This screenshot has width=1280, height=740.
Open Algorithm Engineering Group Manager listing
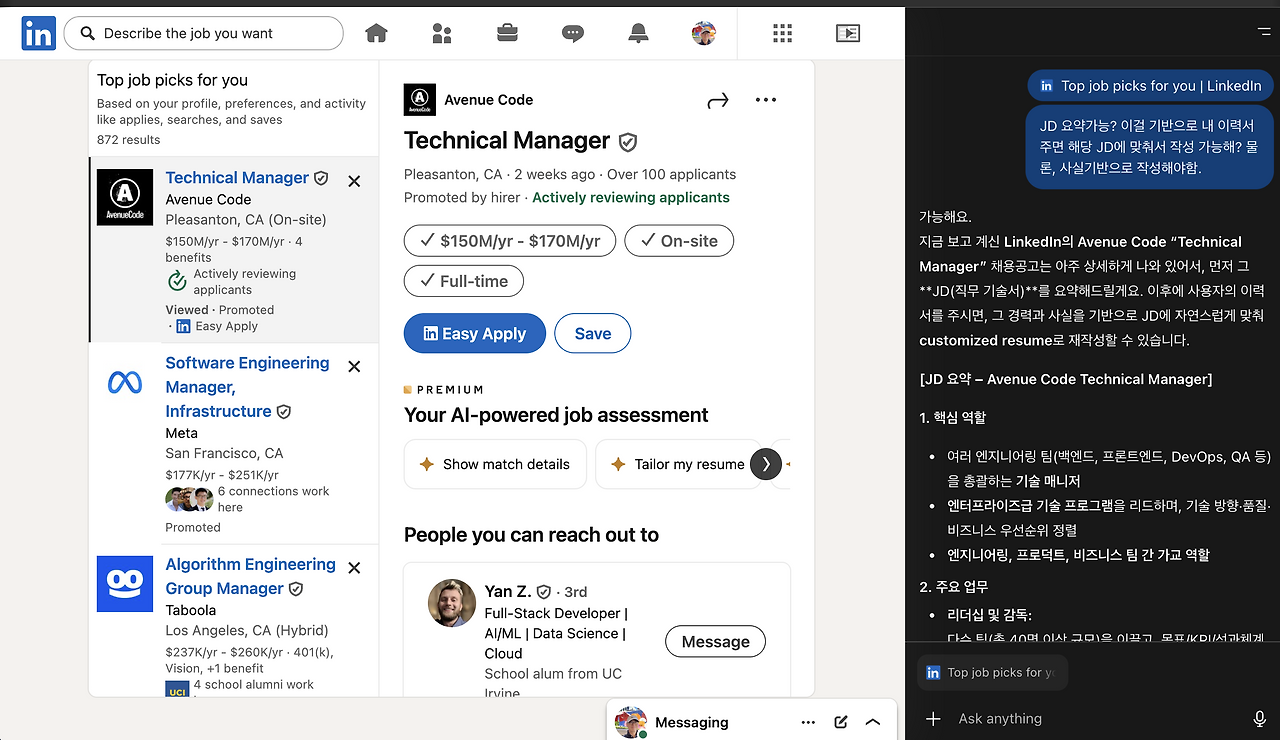(x=250, y=576)
